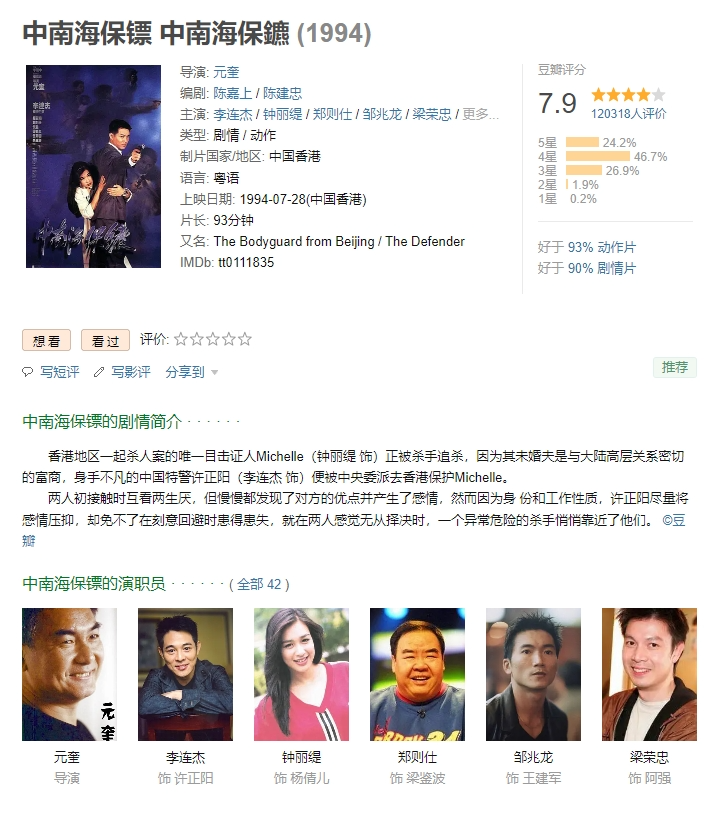
Task: Expand the 分享到 share dropdown
Action: coord(191,372)
